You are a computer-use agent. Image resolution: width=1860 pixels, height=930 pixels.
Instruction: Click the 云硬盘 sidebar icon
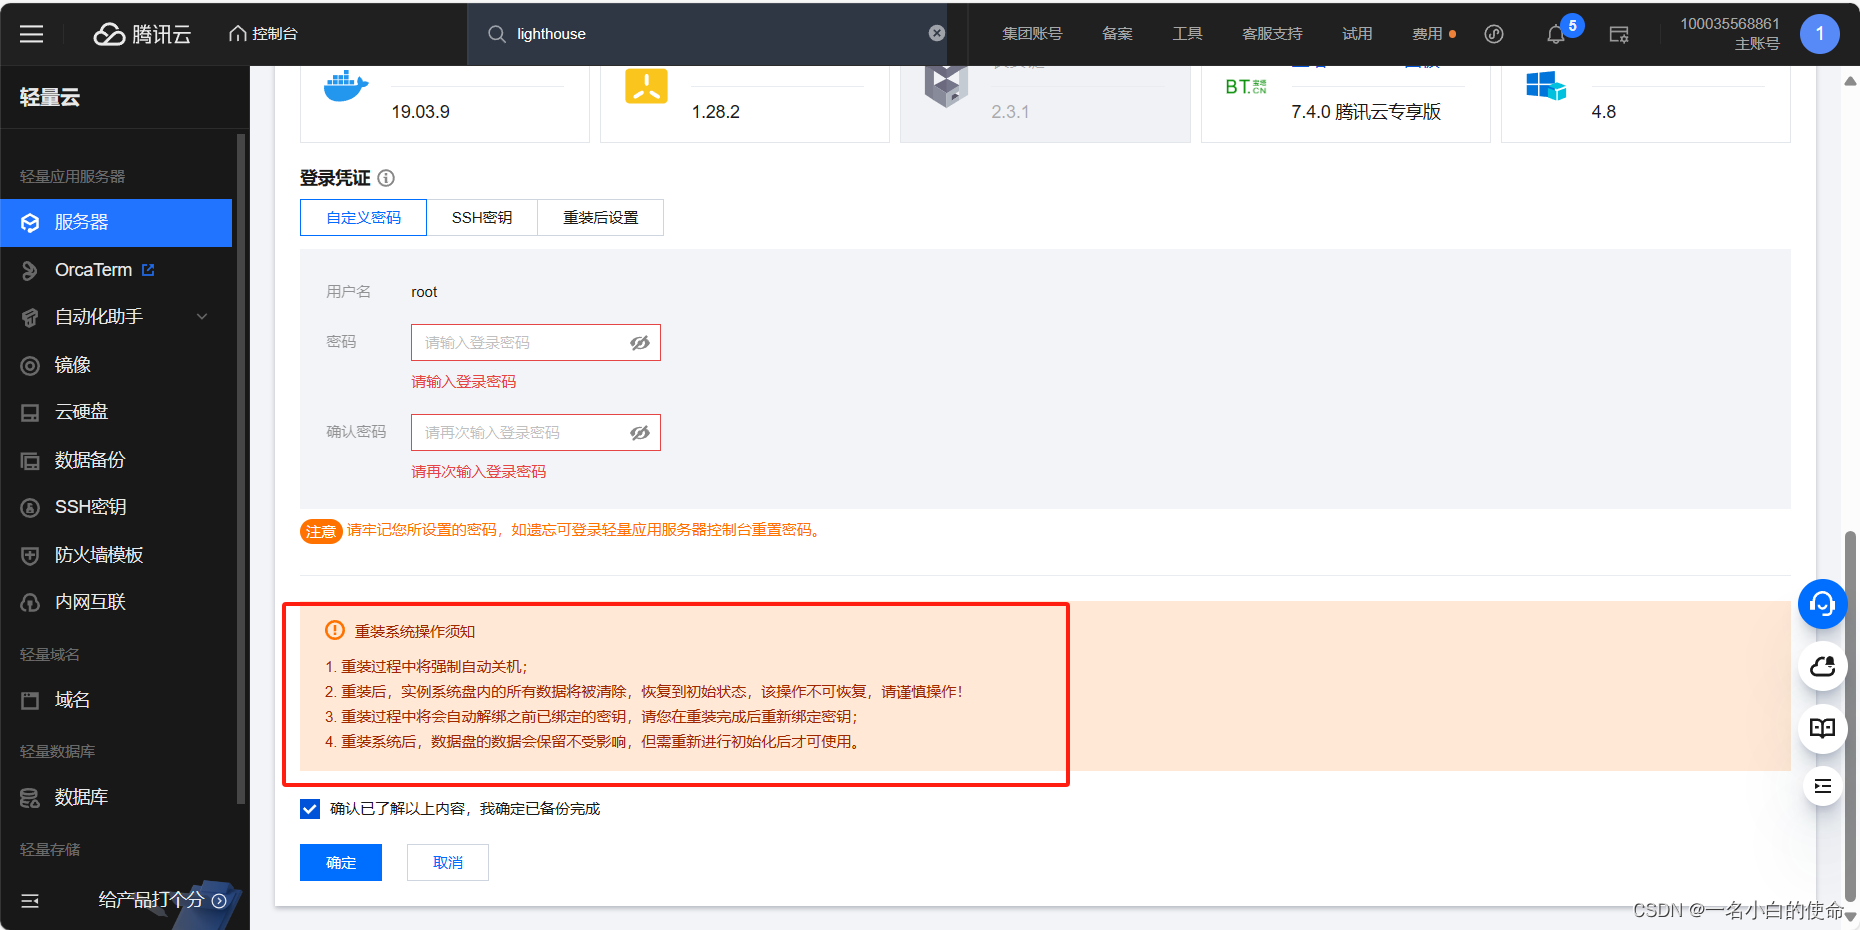pyautogui.click(x=30, y=413)
